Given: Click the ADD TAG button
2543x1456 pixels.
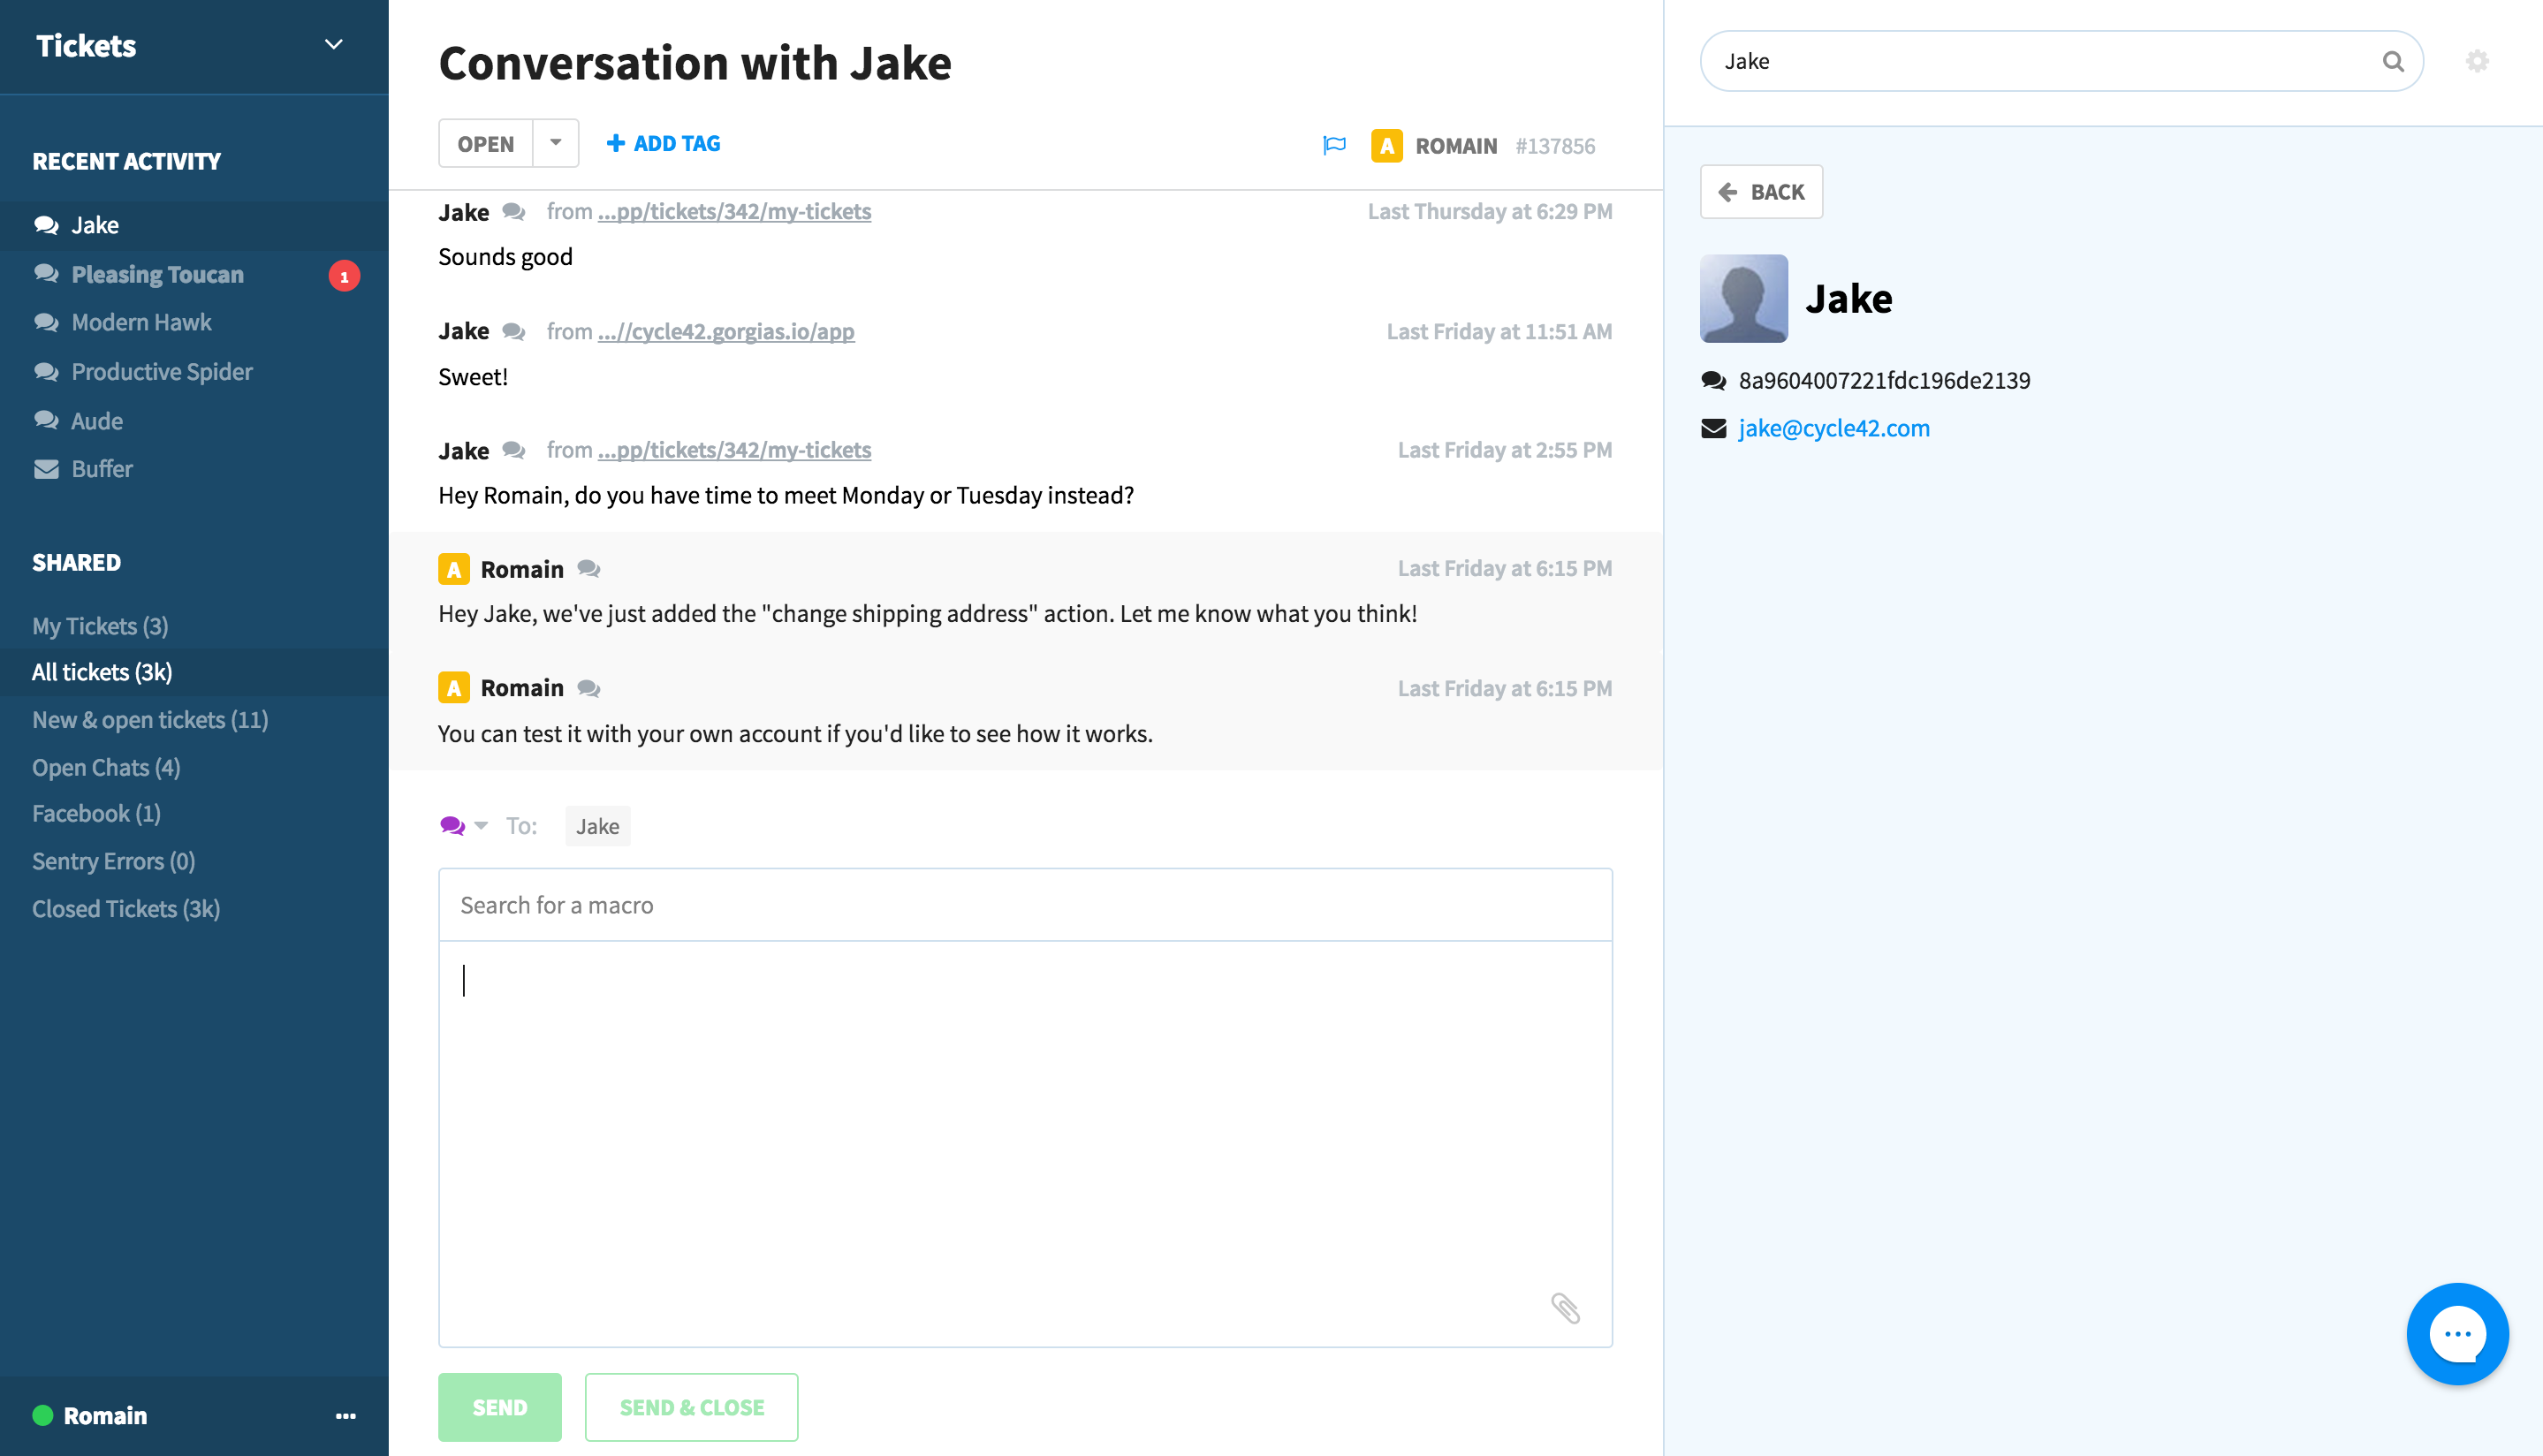Looking at the screenshot, I should coord(663,143).
